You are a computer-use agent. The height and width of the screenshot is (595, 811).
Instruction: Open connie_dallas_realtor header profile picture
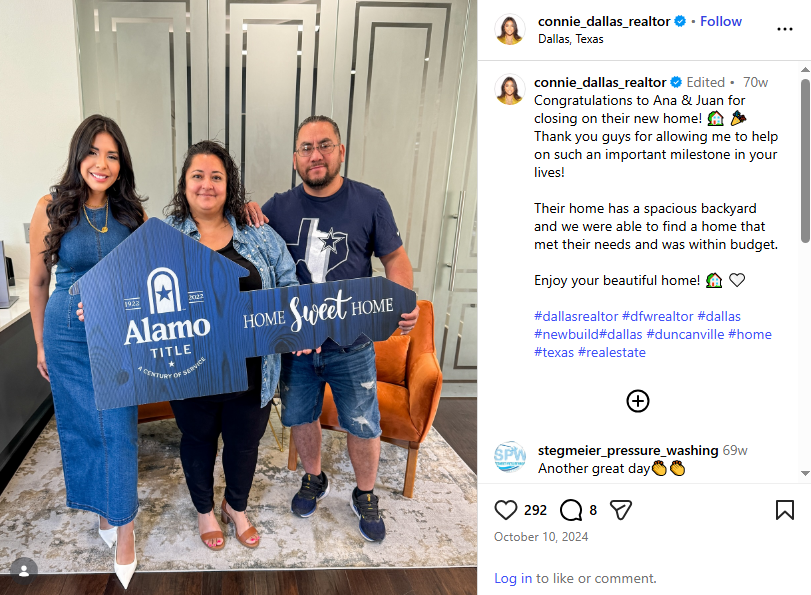click(510, 29)
